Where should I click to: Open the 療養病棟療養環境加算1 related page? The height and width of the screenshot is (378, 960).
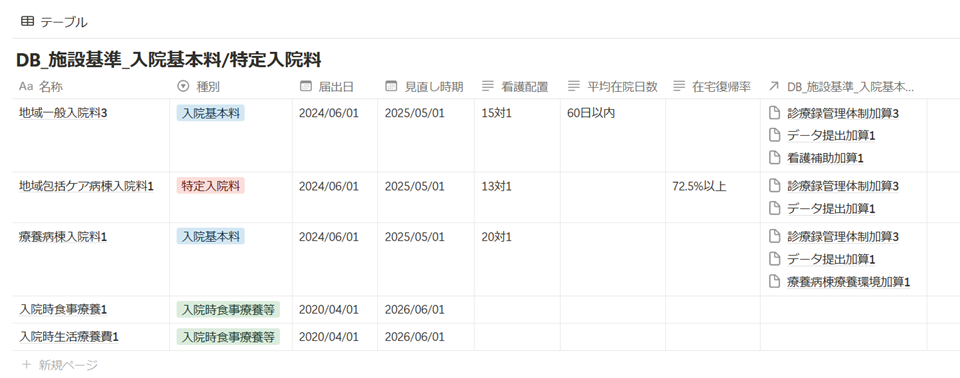849,282
